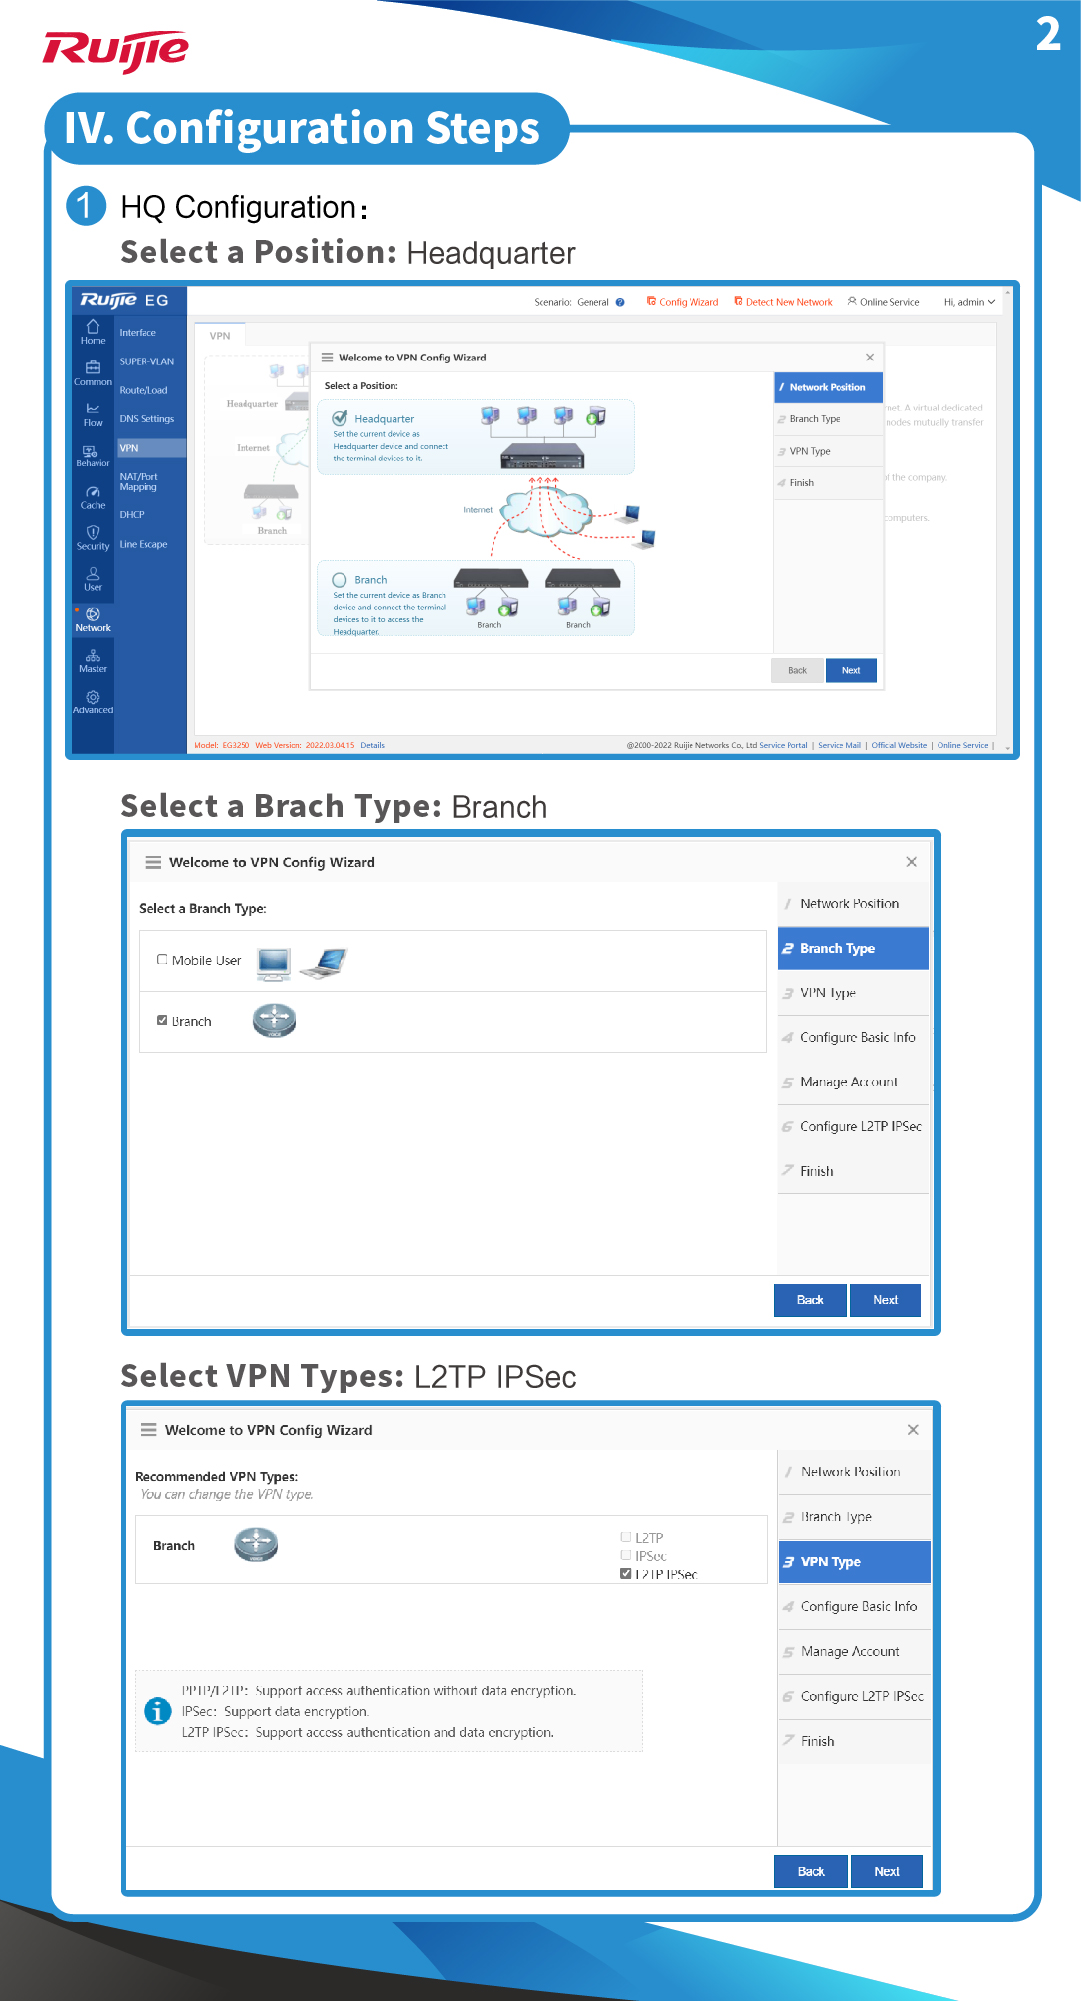
Task: Click the blue info icon beside the IPSec notes
Action: tap(158, 1711)
